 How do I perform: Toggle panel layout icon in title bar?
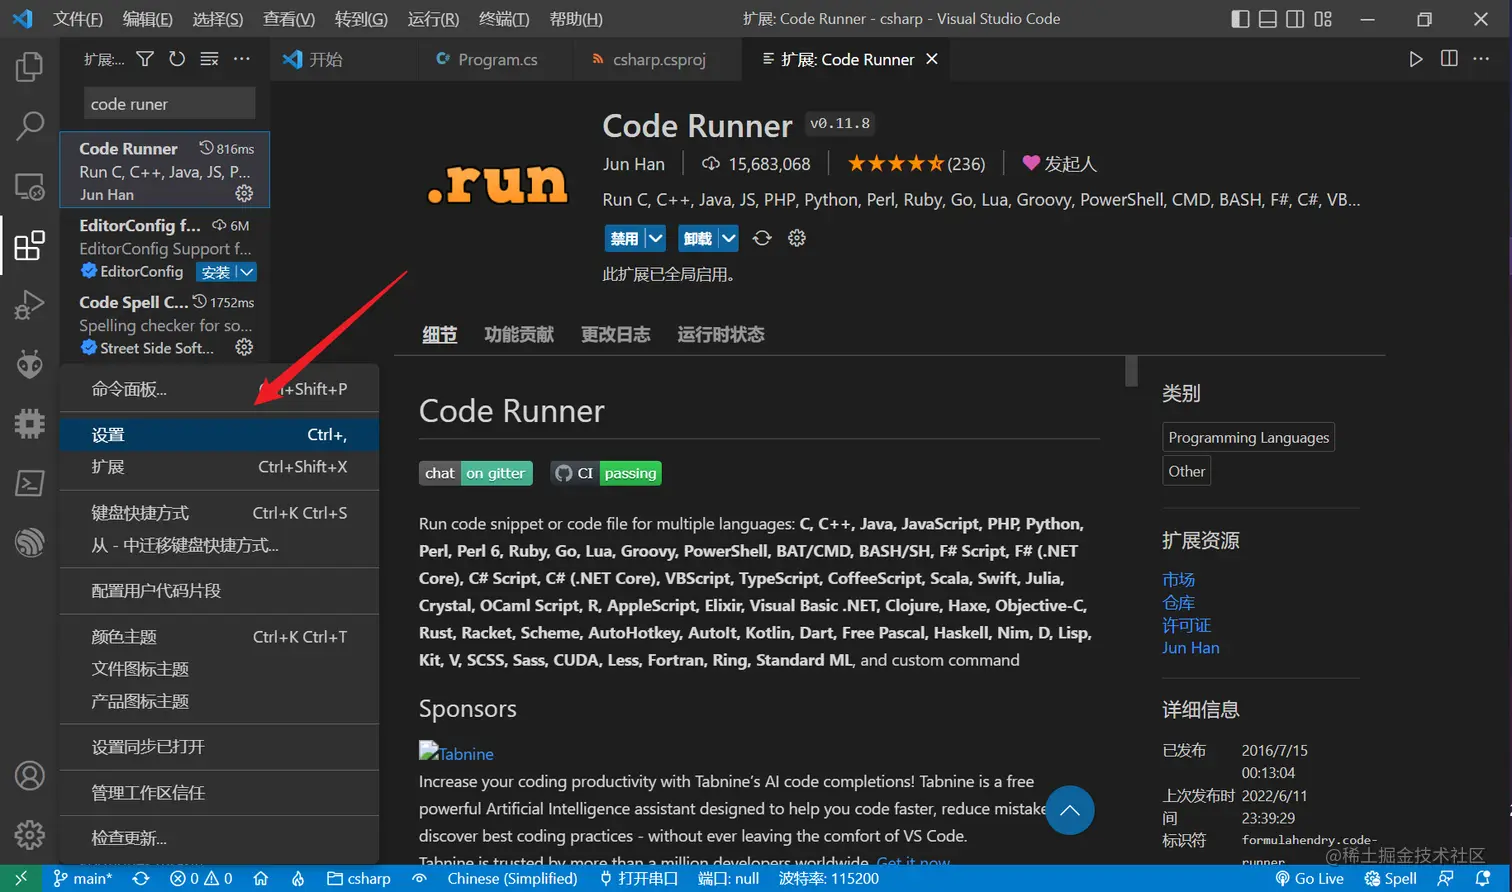[x=1267, y=19]
